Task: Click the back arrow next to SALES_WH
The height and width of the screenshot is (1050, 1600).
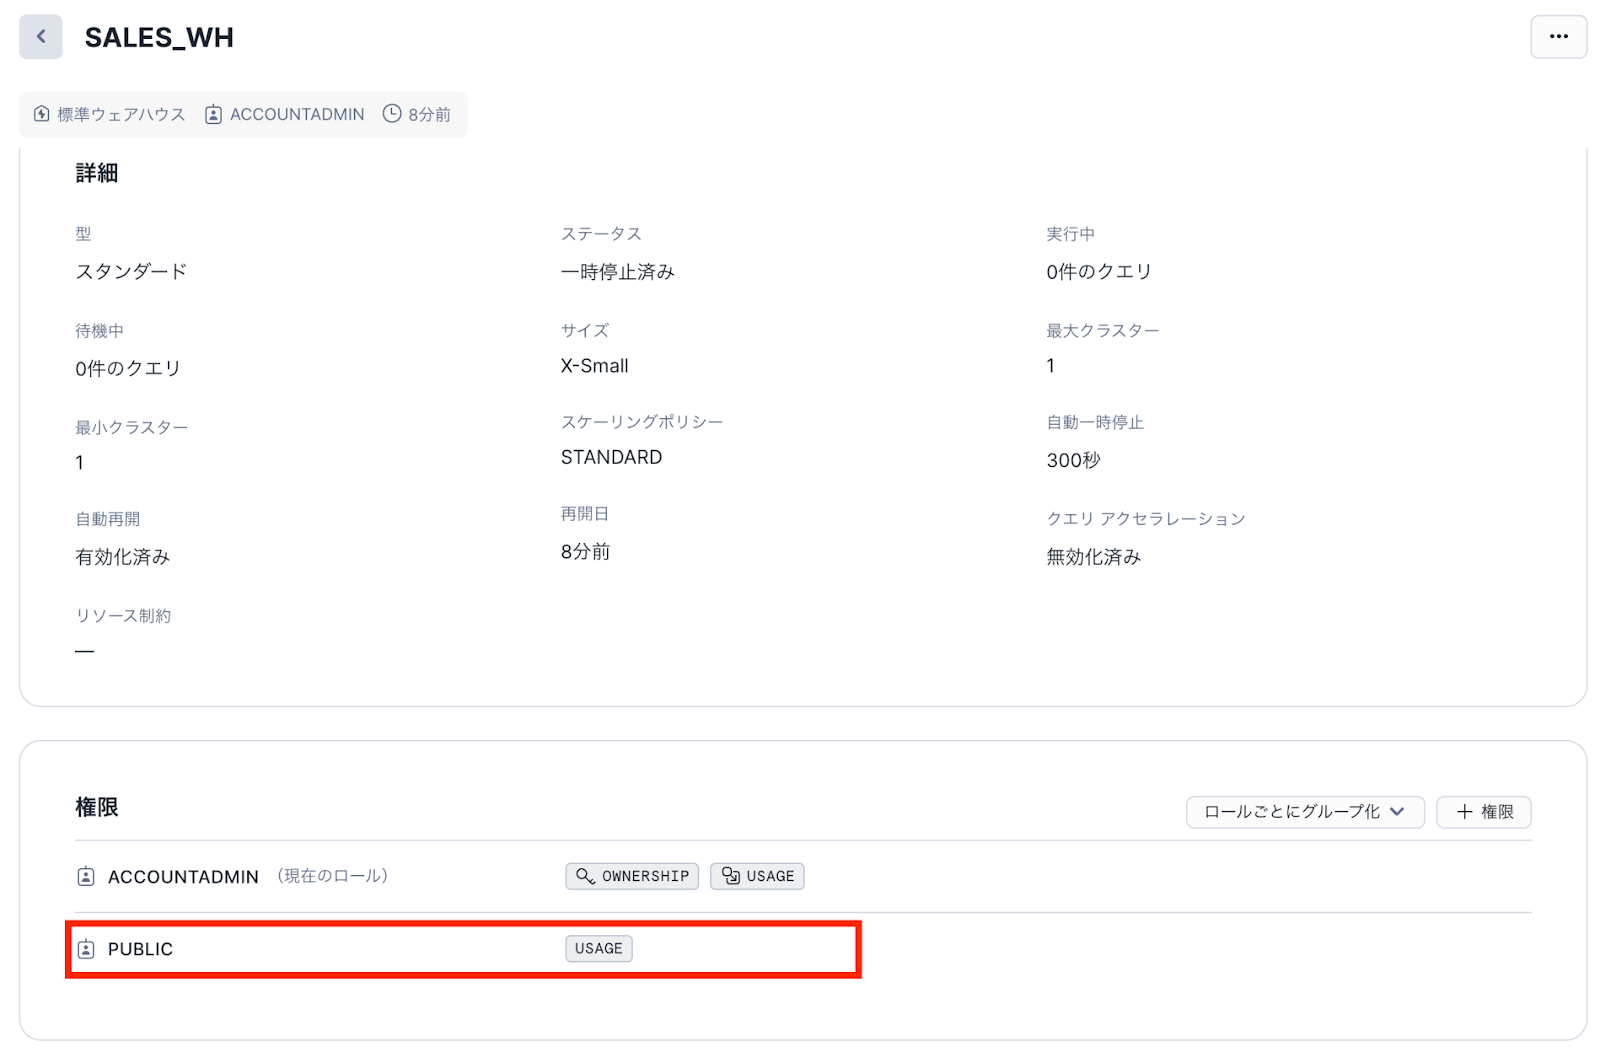Action: click(41, 37)
